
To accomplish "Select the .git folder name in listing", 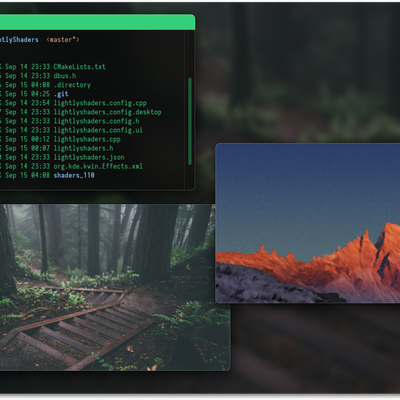I will tap(61, 94).
